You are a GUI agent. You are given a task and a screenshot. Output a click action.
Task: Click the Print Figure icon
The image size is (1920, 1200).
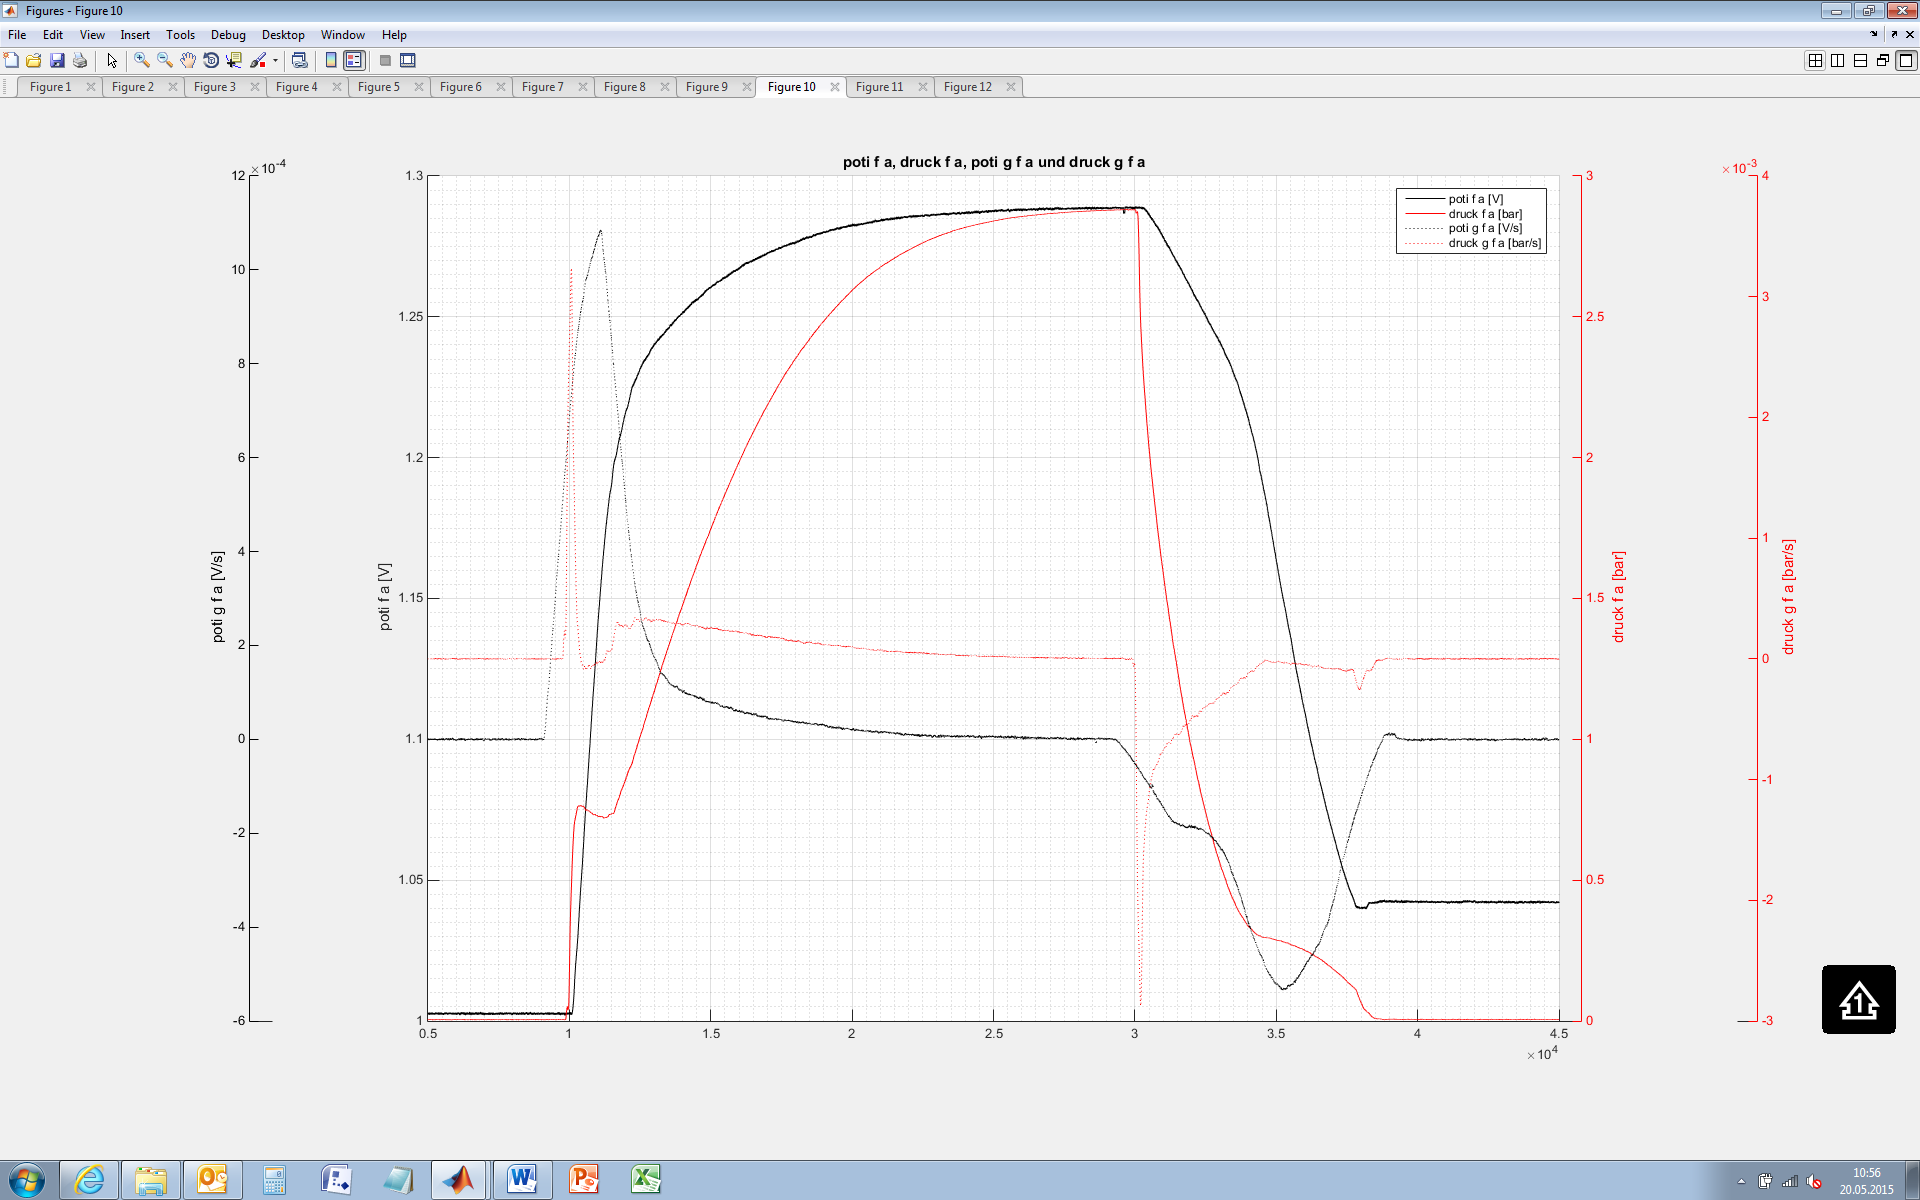point(80,60)
